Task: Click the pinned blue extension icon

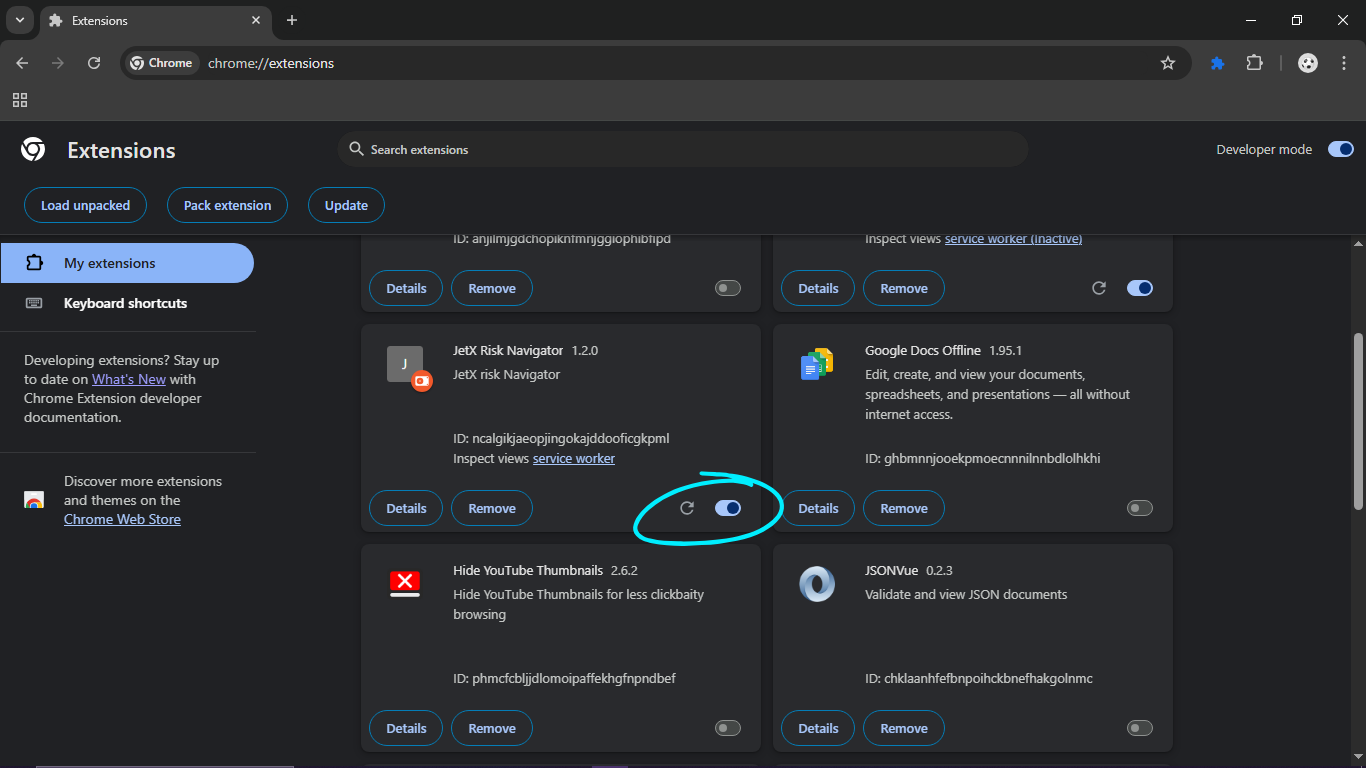Action: 1217,63
